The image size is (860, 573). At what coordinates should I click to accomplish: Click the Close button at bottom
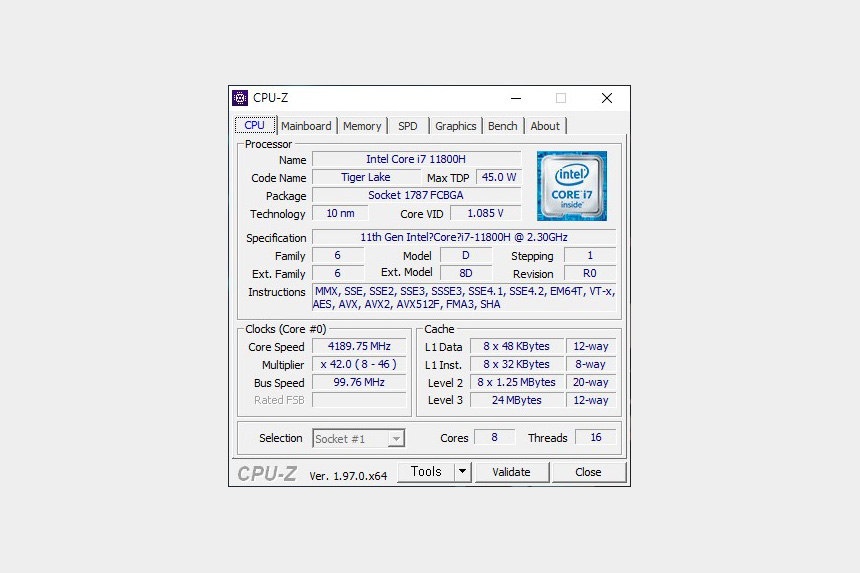[588, 472]
